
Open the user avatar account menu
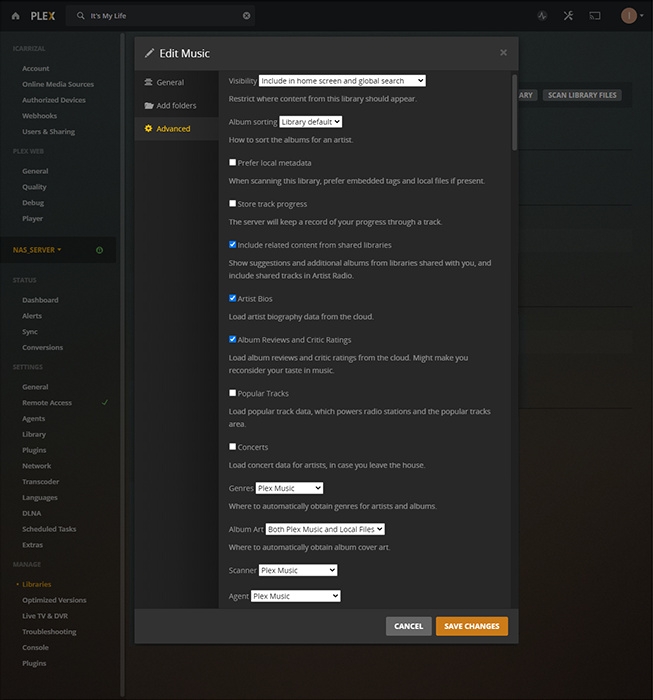click(x=632, y=16)
